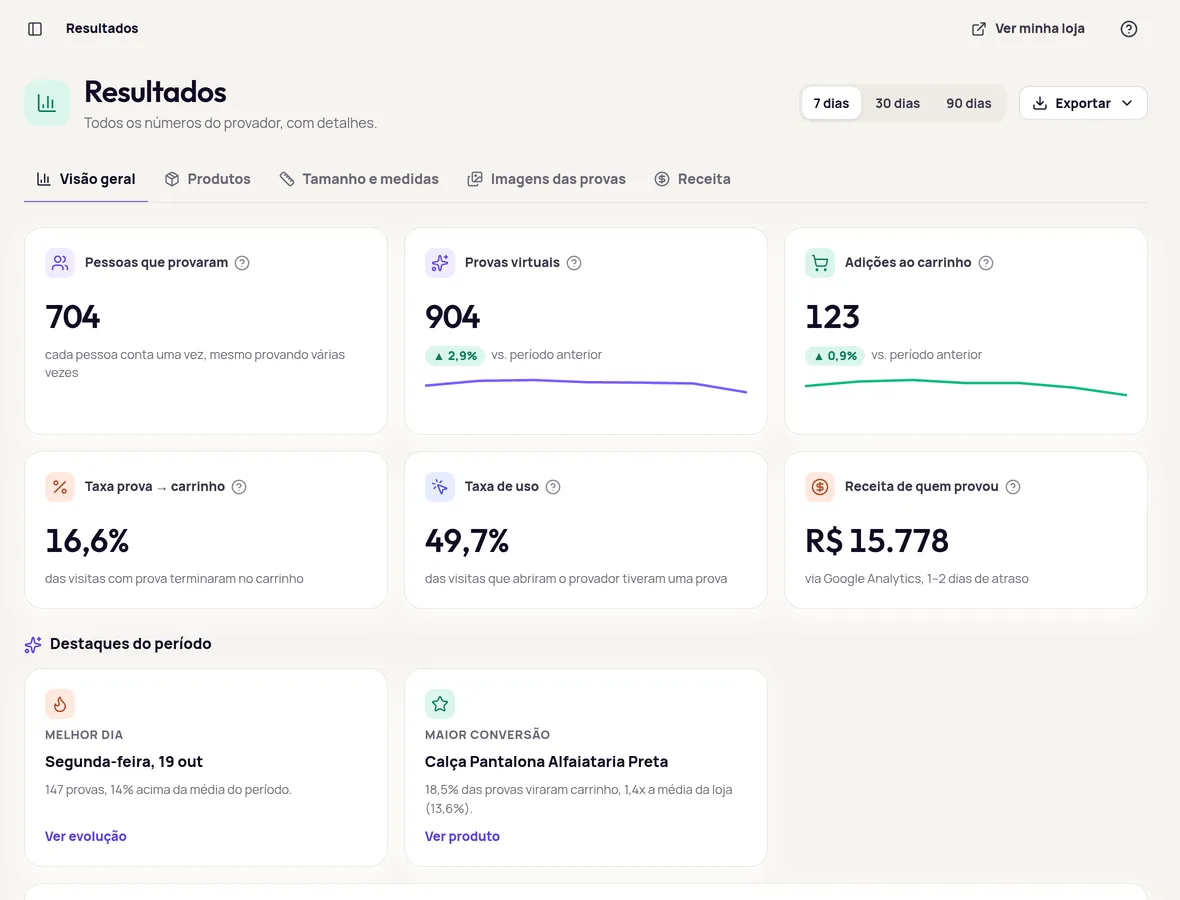The height and width of the screenshot is (900, 1180).
Task: Open the Ver produto link
Action: [x=462, y=836]
